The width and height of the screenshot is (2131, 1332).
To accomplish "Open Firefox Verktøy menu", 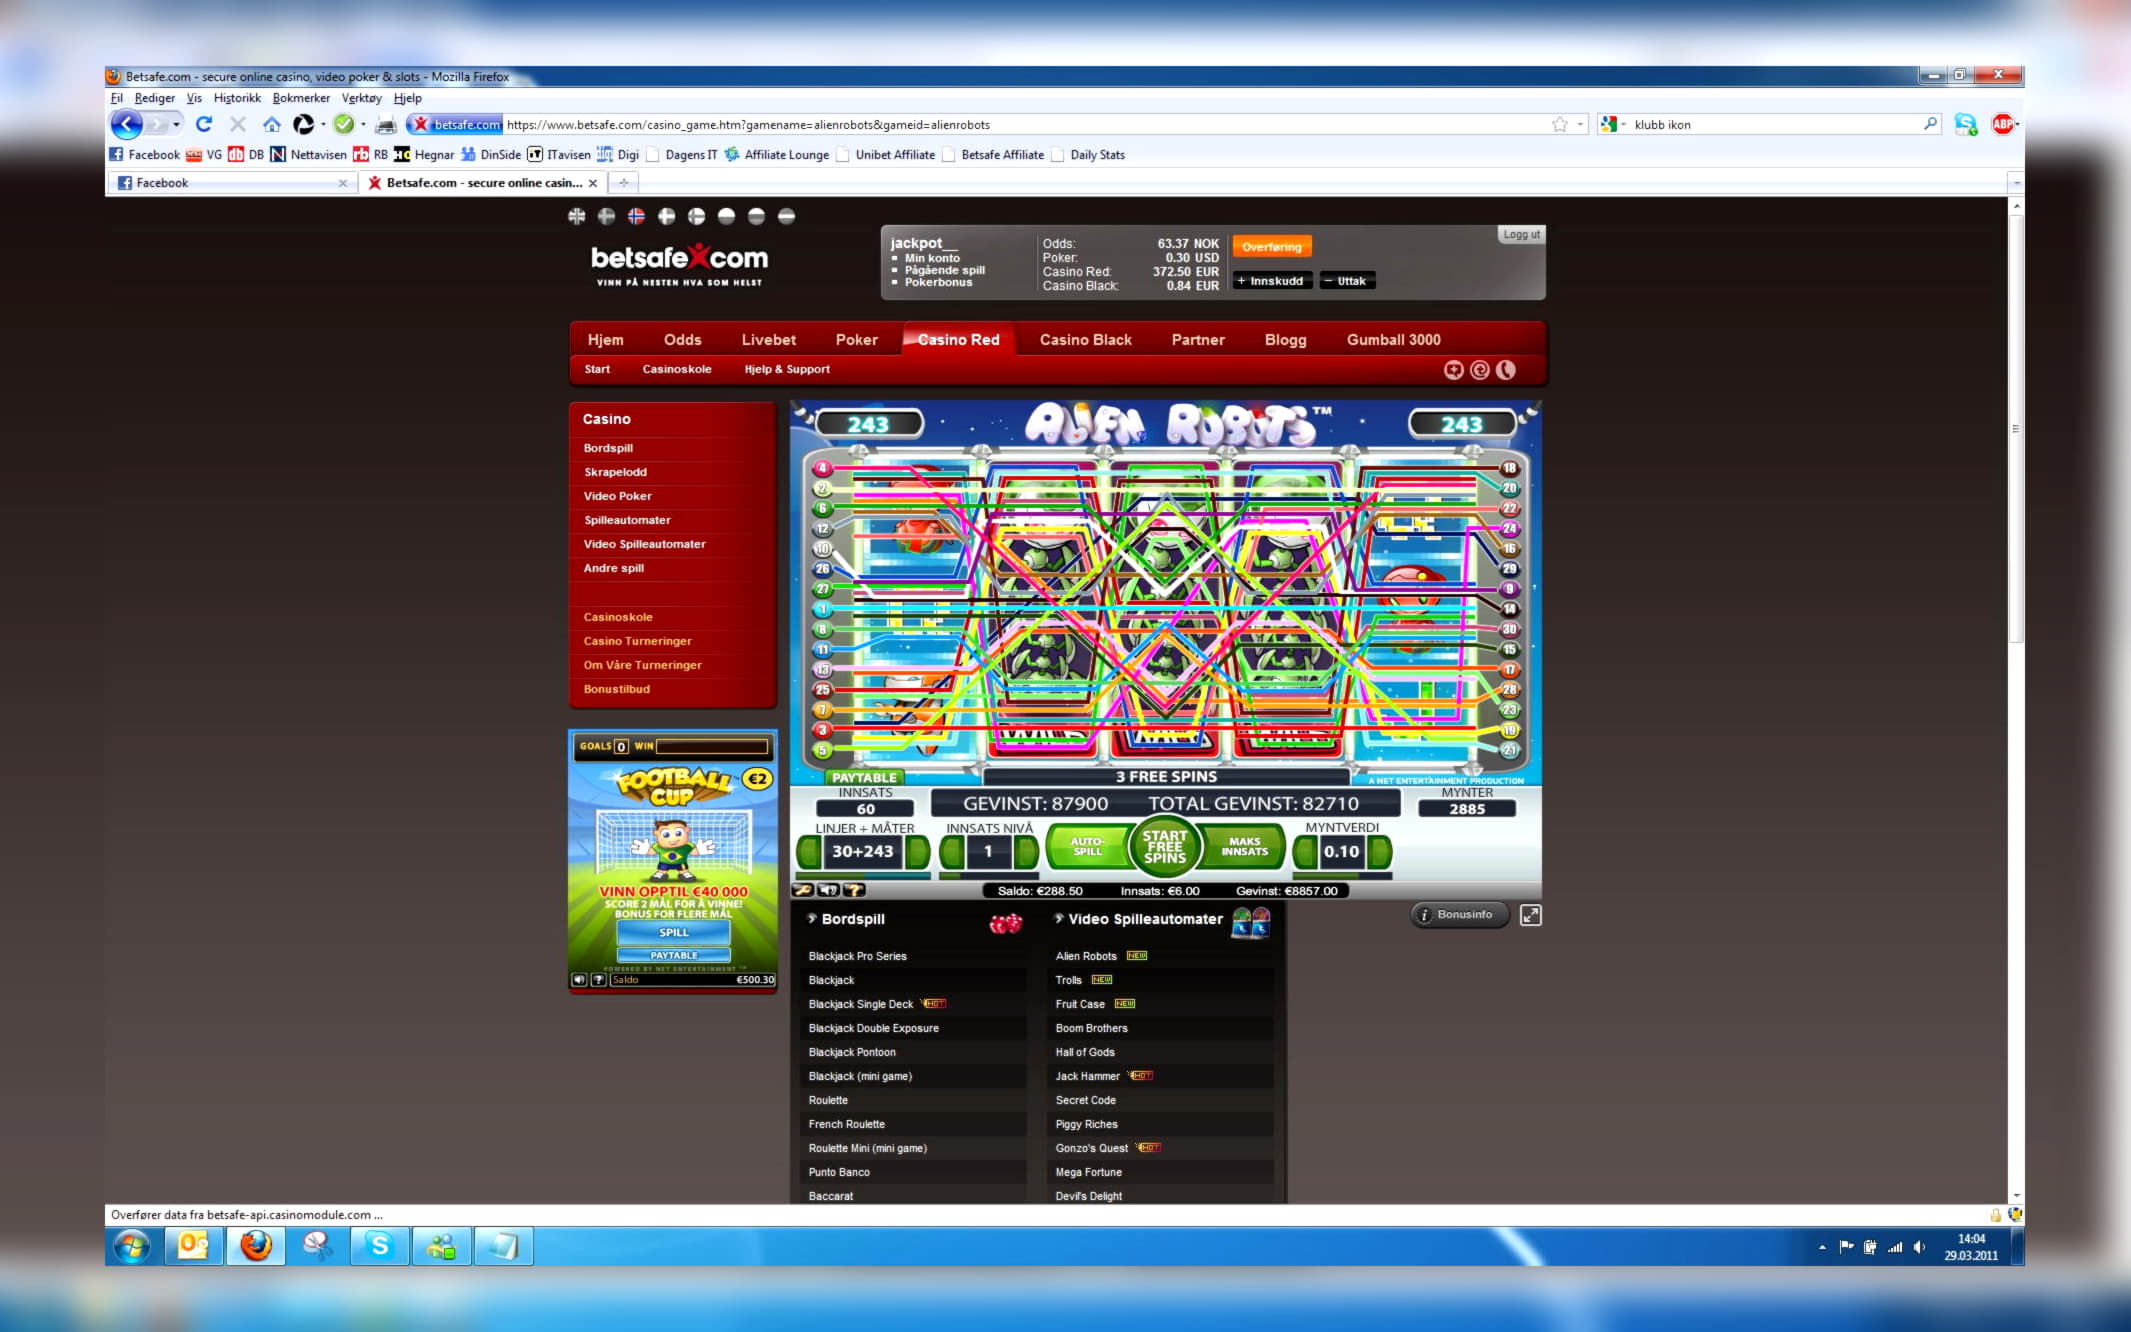I will click(361, 98).
